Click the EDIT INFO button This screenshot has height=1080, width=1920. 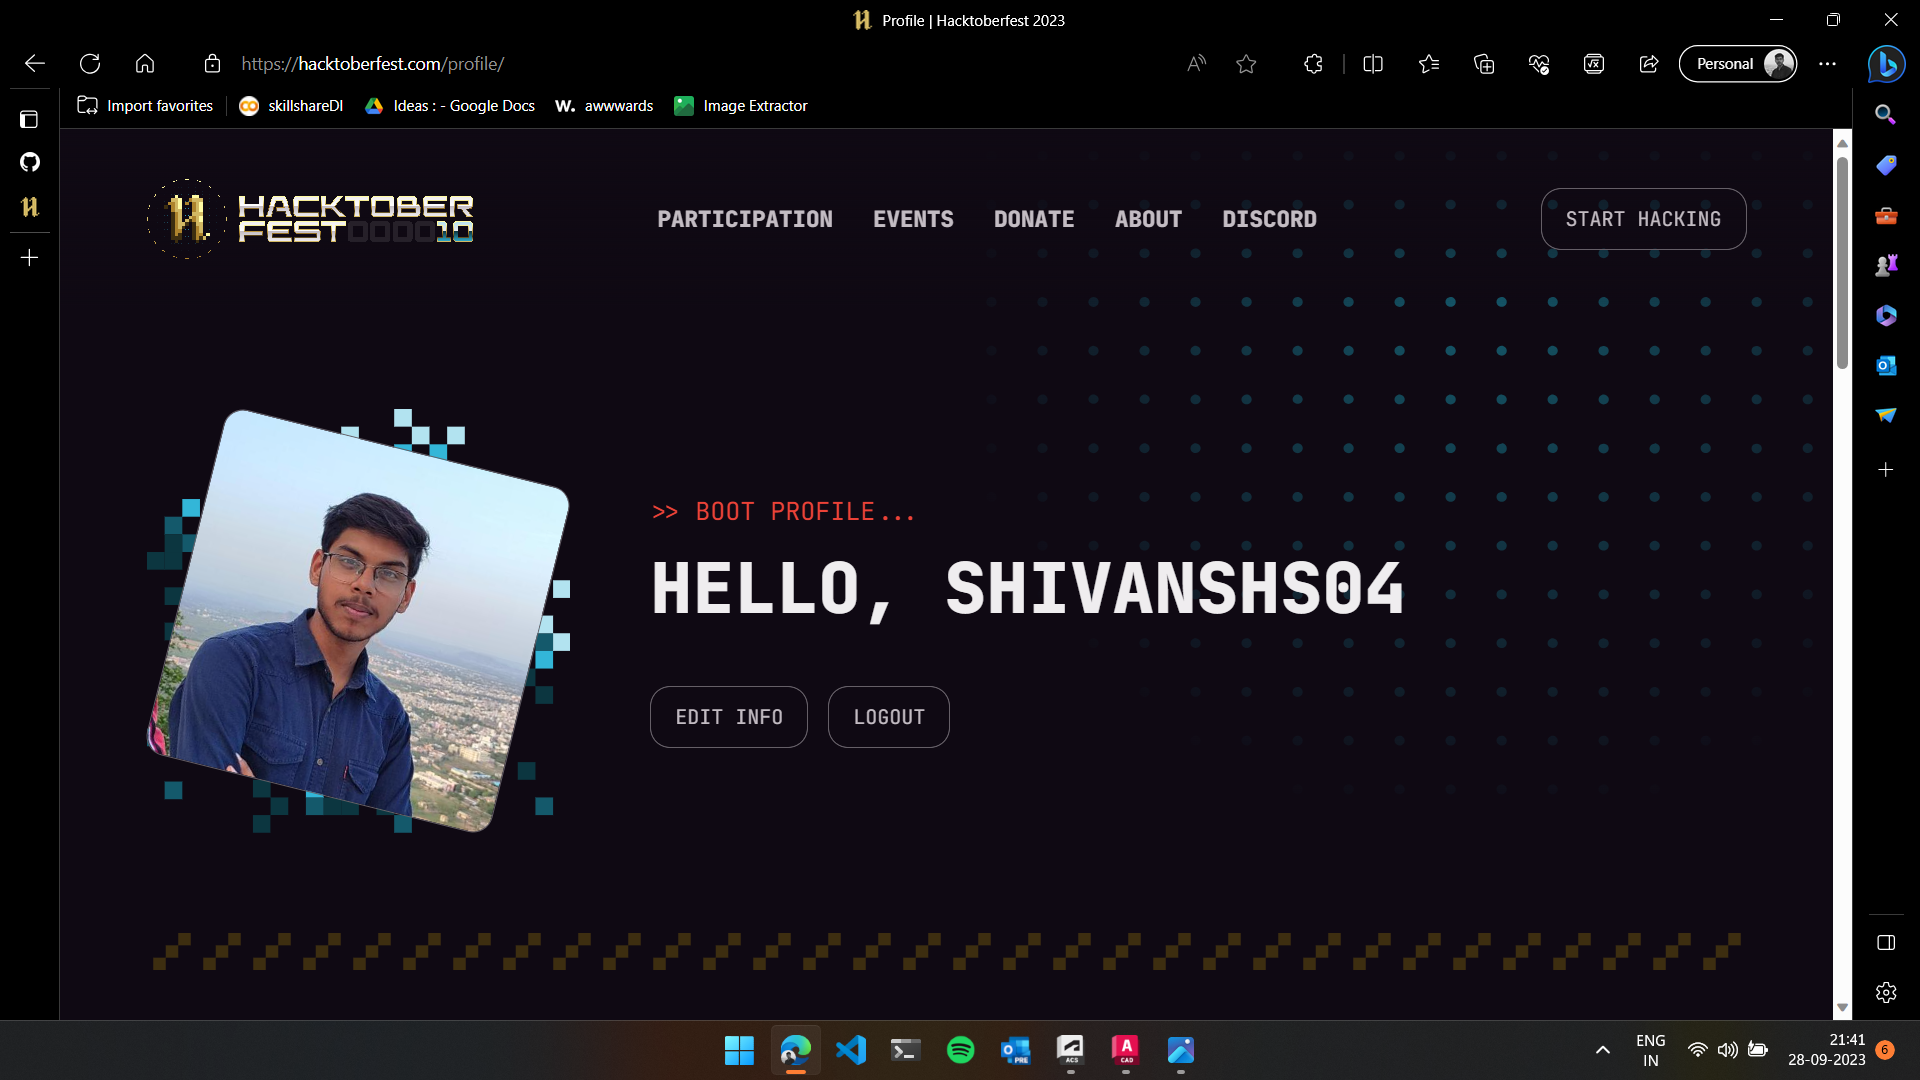coord(728,716)
